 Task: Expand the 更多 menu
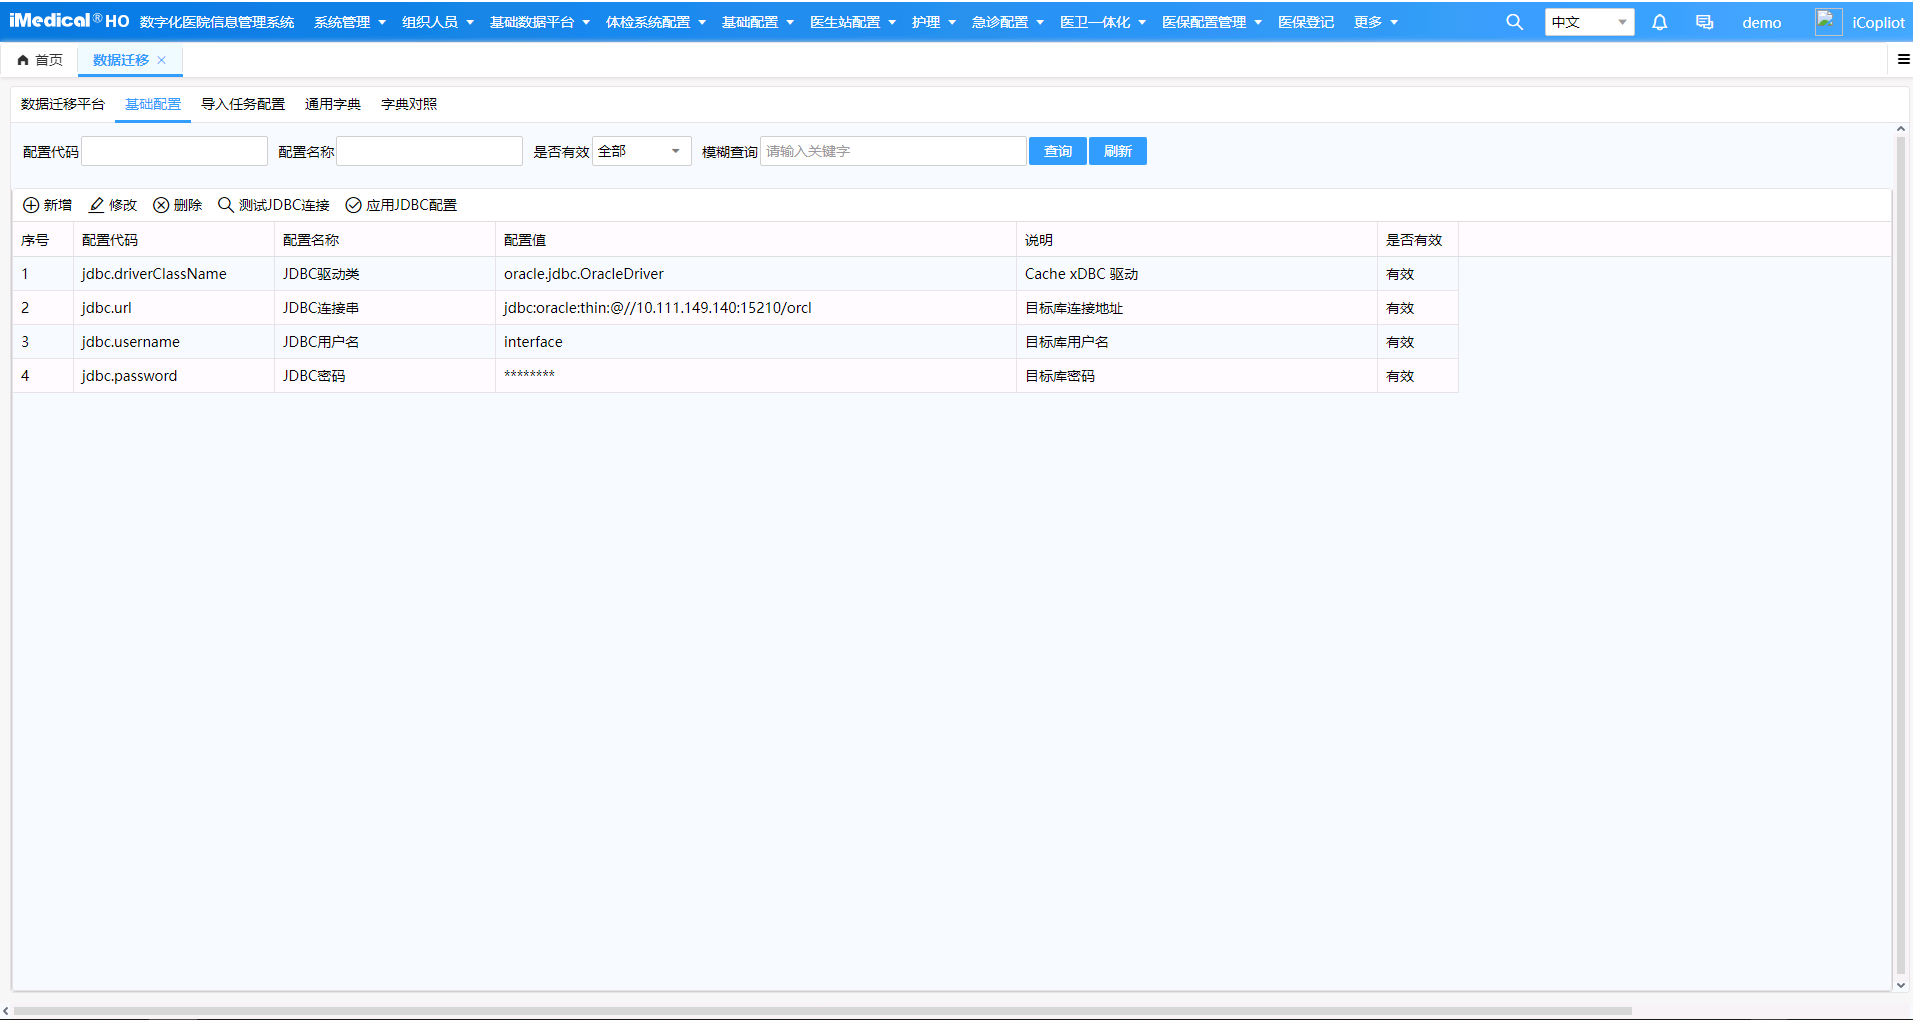[x=1376, y=22]
